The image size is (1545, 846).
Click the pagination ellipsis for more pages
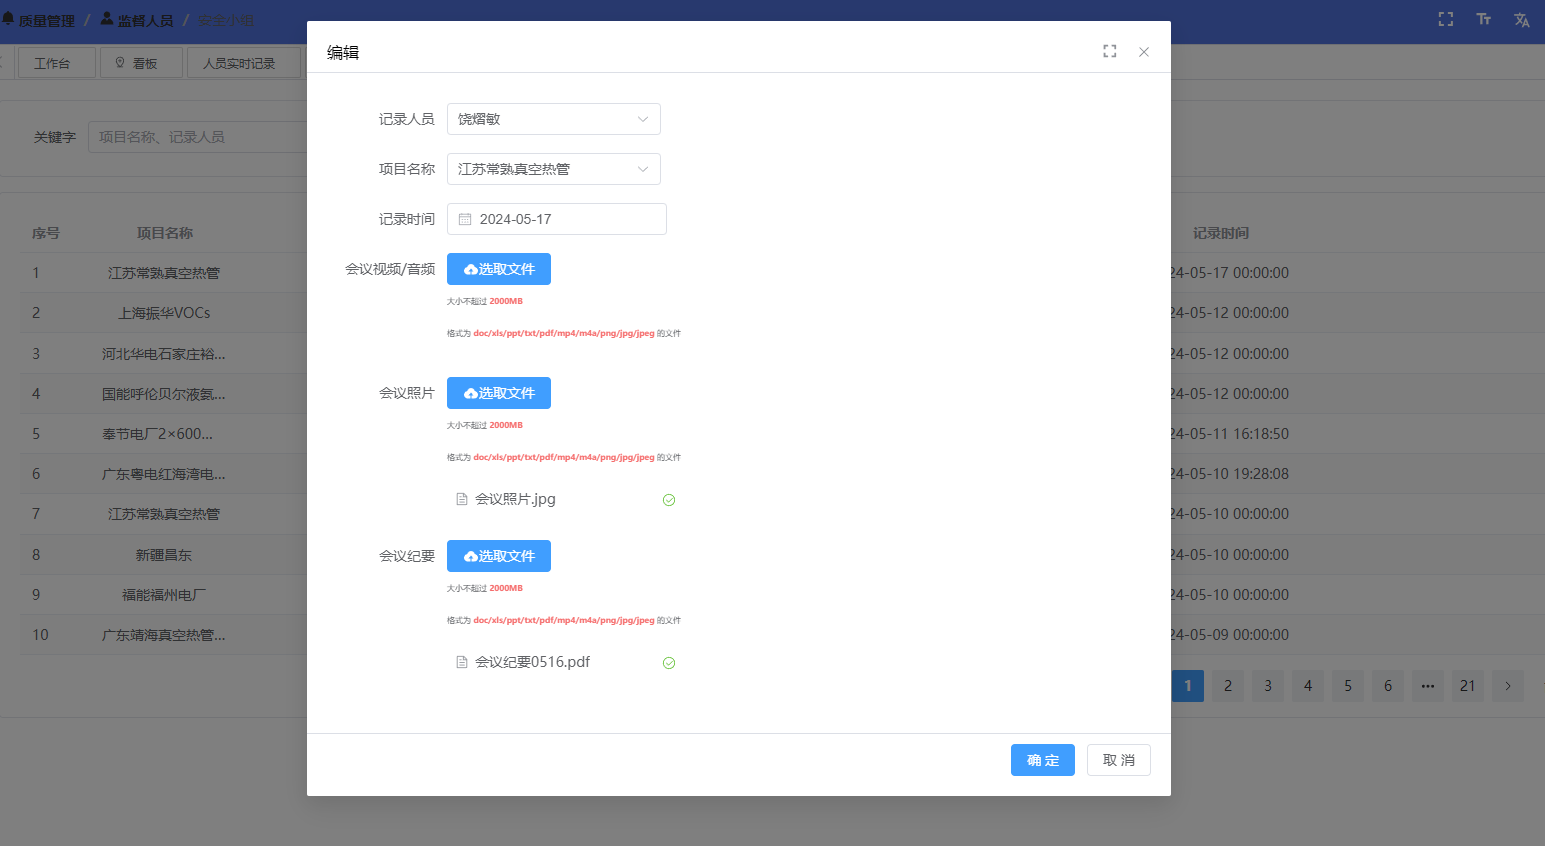click(1428, 686)
